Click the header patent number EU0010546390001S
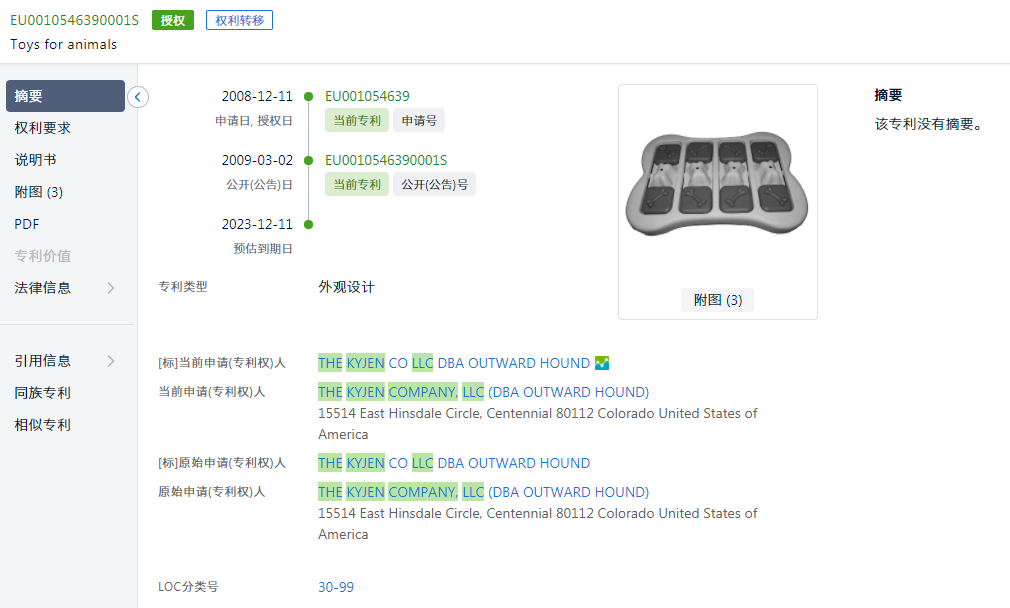Screen dimensions: 1010x608 (75, 20)
